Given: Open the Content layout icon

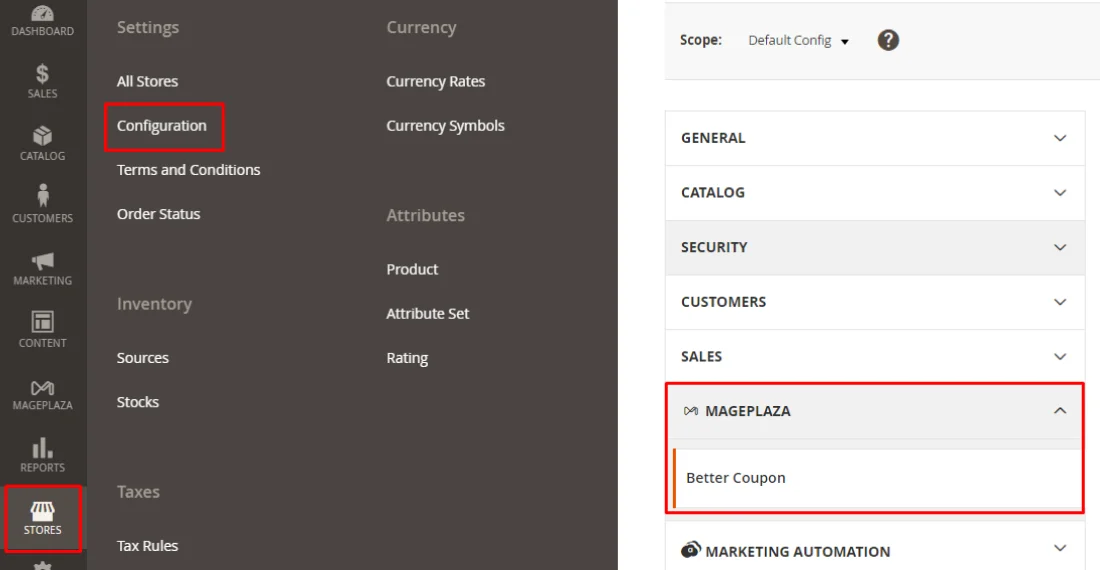Looking at the screenshot, I should tap(42, 322).
